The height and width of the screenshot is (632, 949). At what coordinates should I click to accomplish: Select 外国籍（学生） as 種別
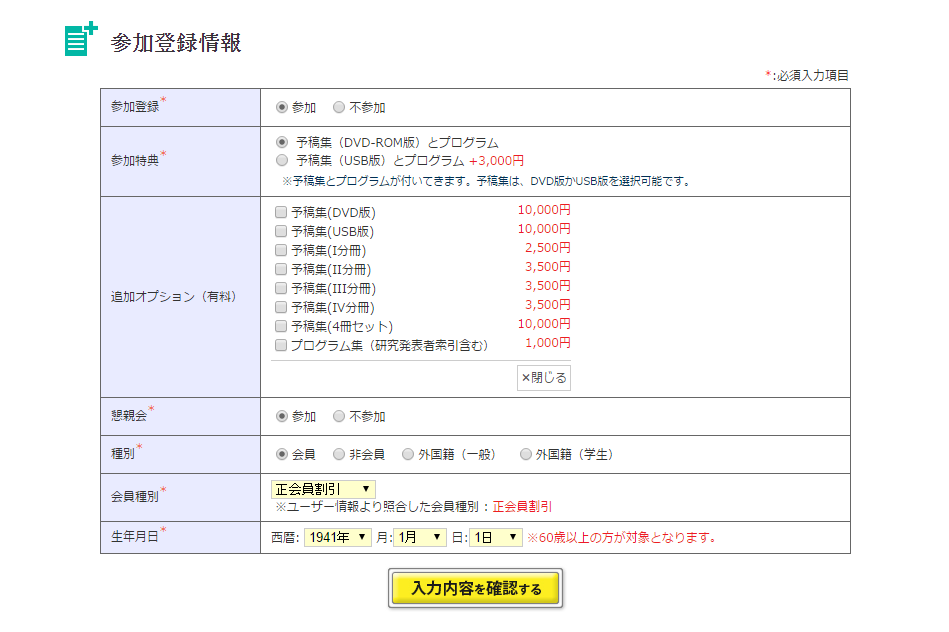click(526, 454)
